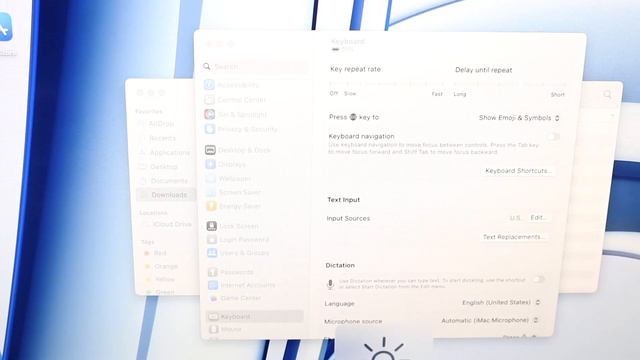Open Displays icon in Settings sidebar

[x=211, y=164]
